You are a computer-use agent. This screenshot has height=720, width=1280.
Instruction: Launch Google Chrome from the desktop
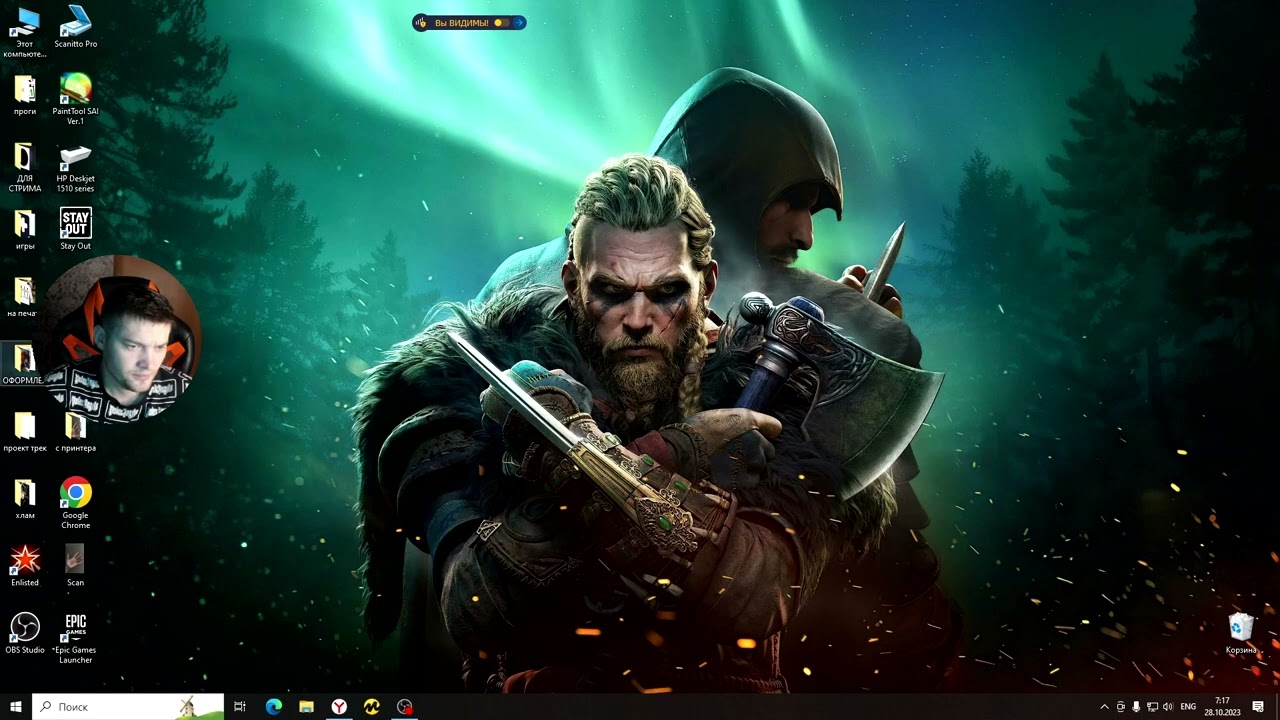click(76, 503)
